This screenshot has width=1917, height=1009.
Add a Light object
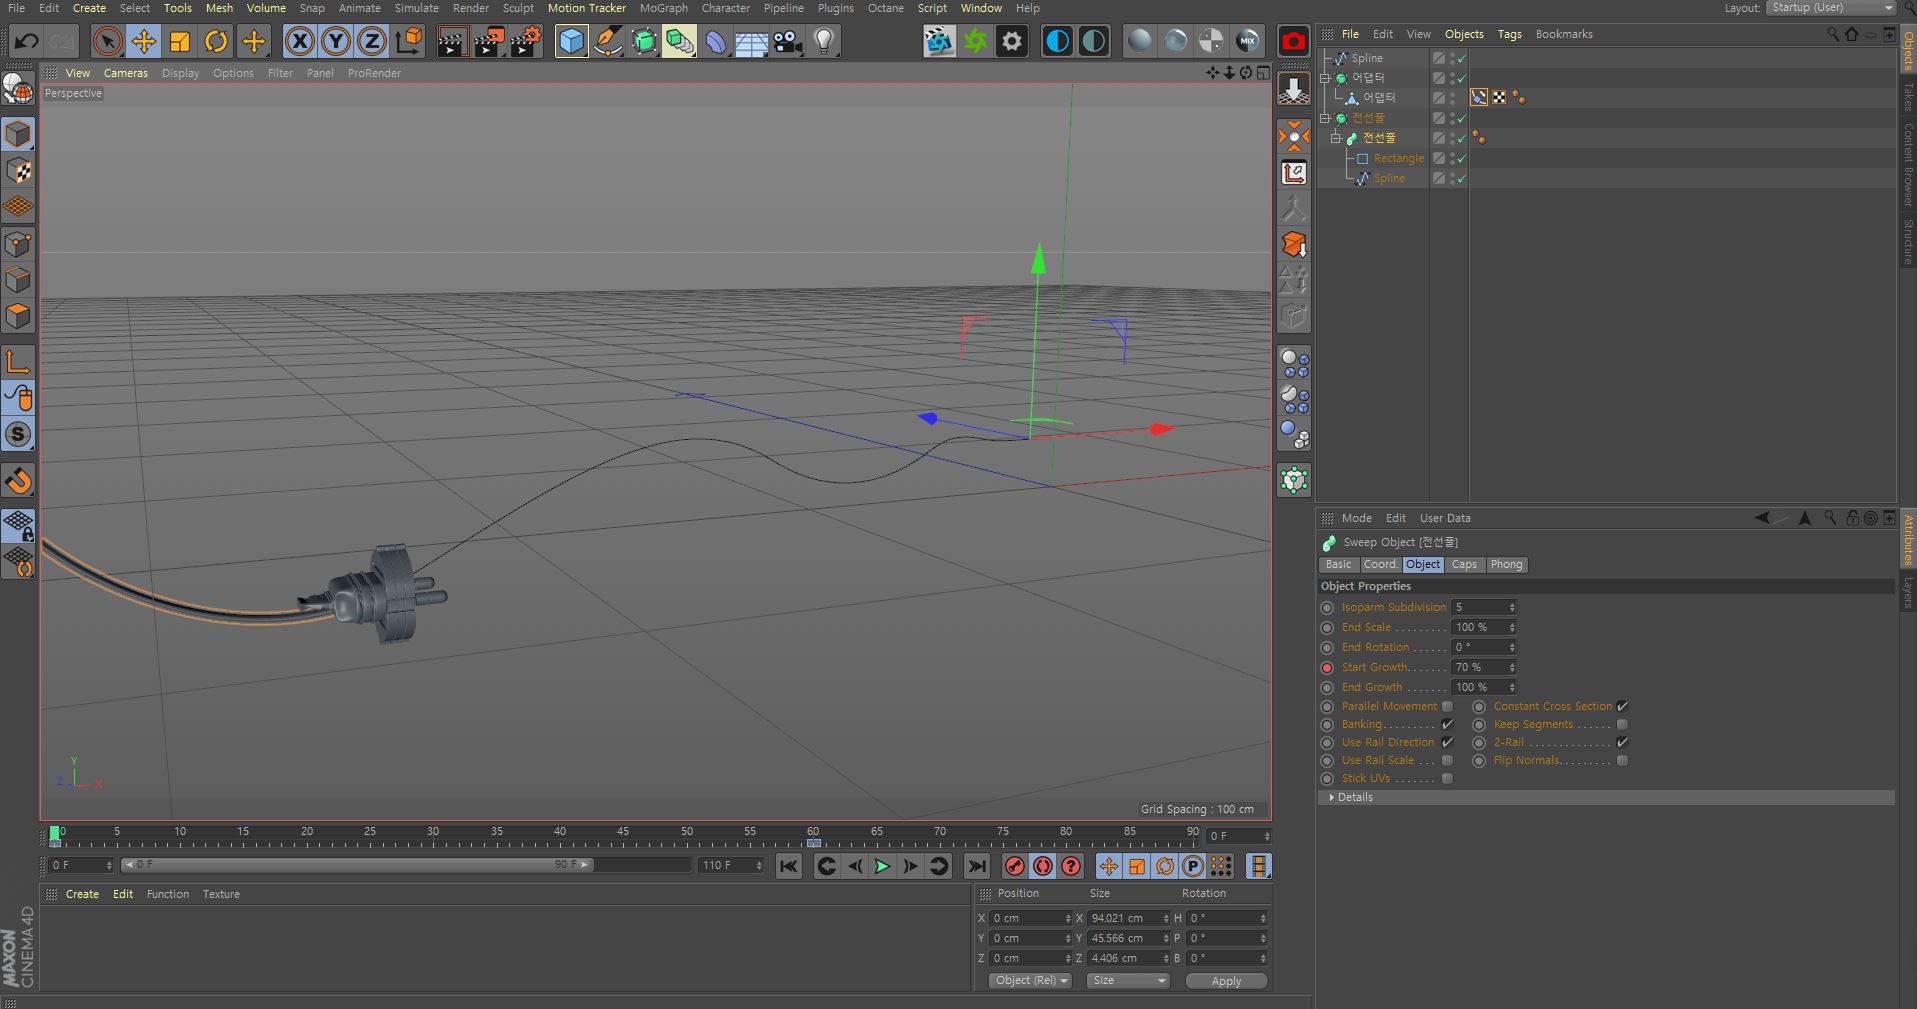[x=824, y=41]
